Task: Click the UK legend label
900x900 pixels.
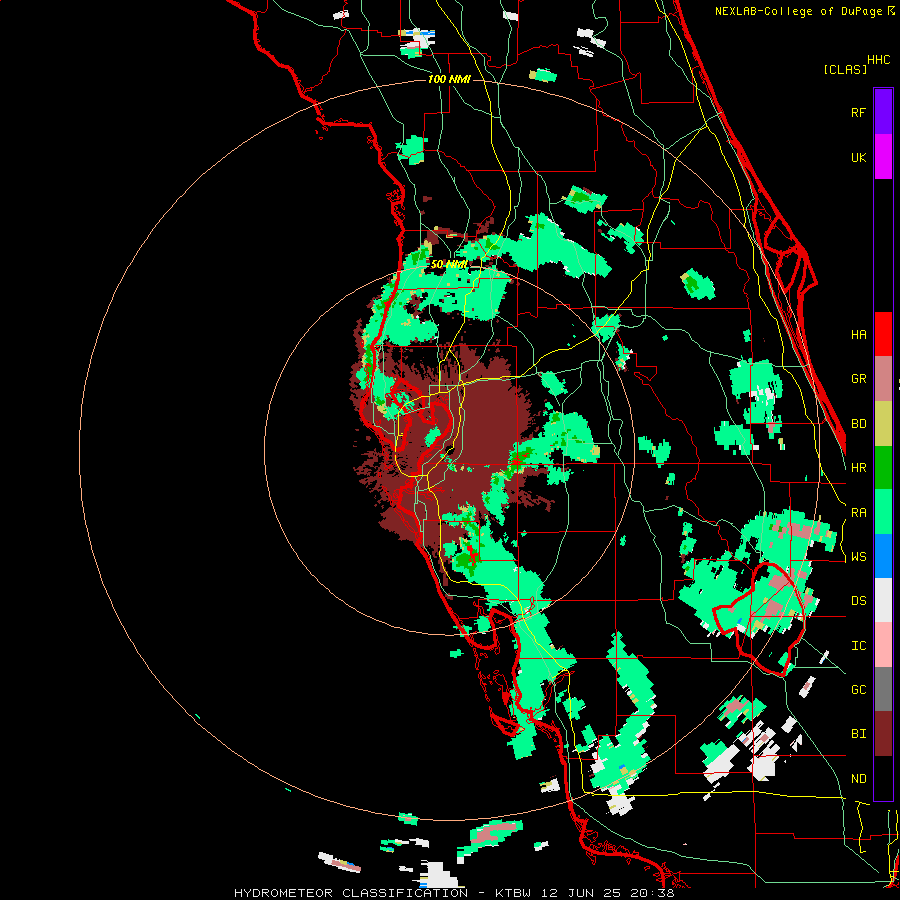Action: (x=858, y=157)
